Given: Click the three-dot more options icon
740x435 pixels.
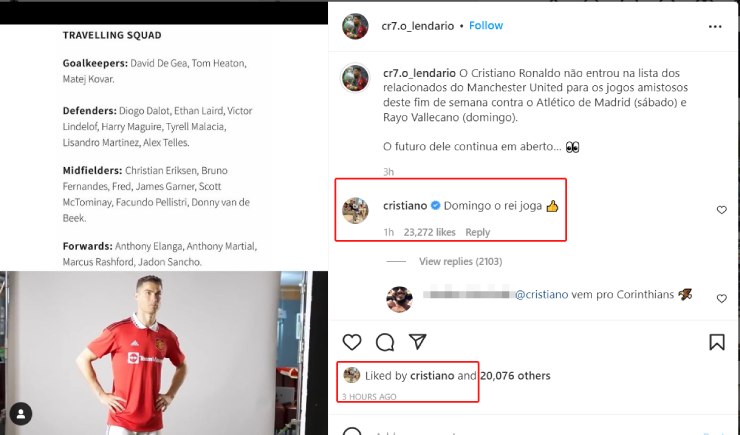Looking at the screenshot, I should click(x=715, y=26).
